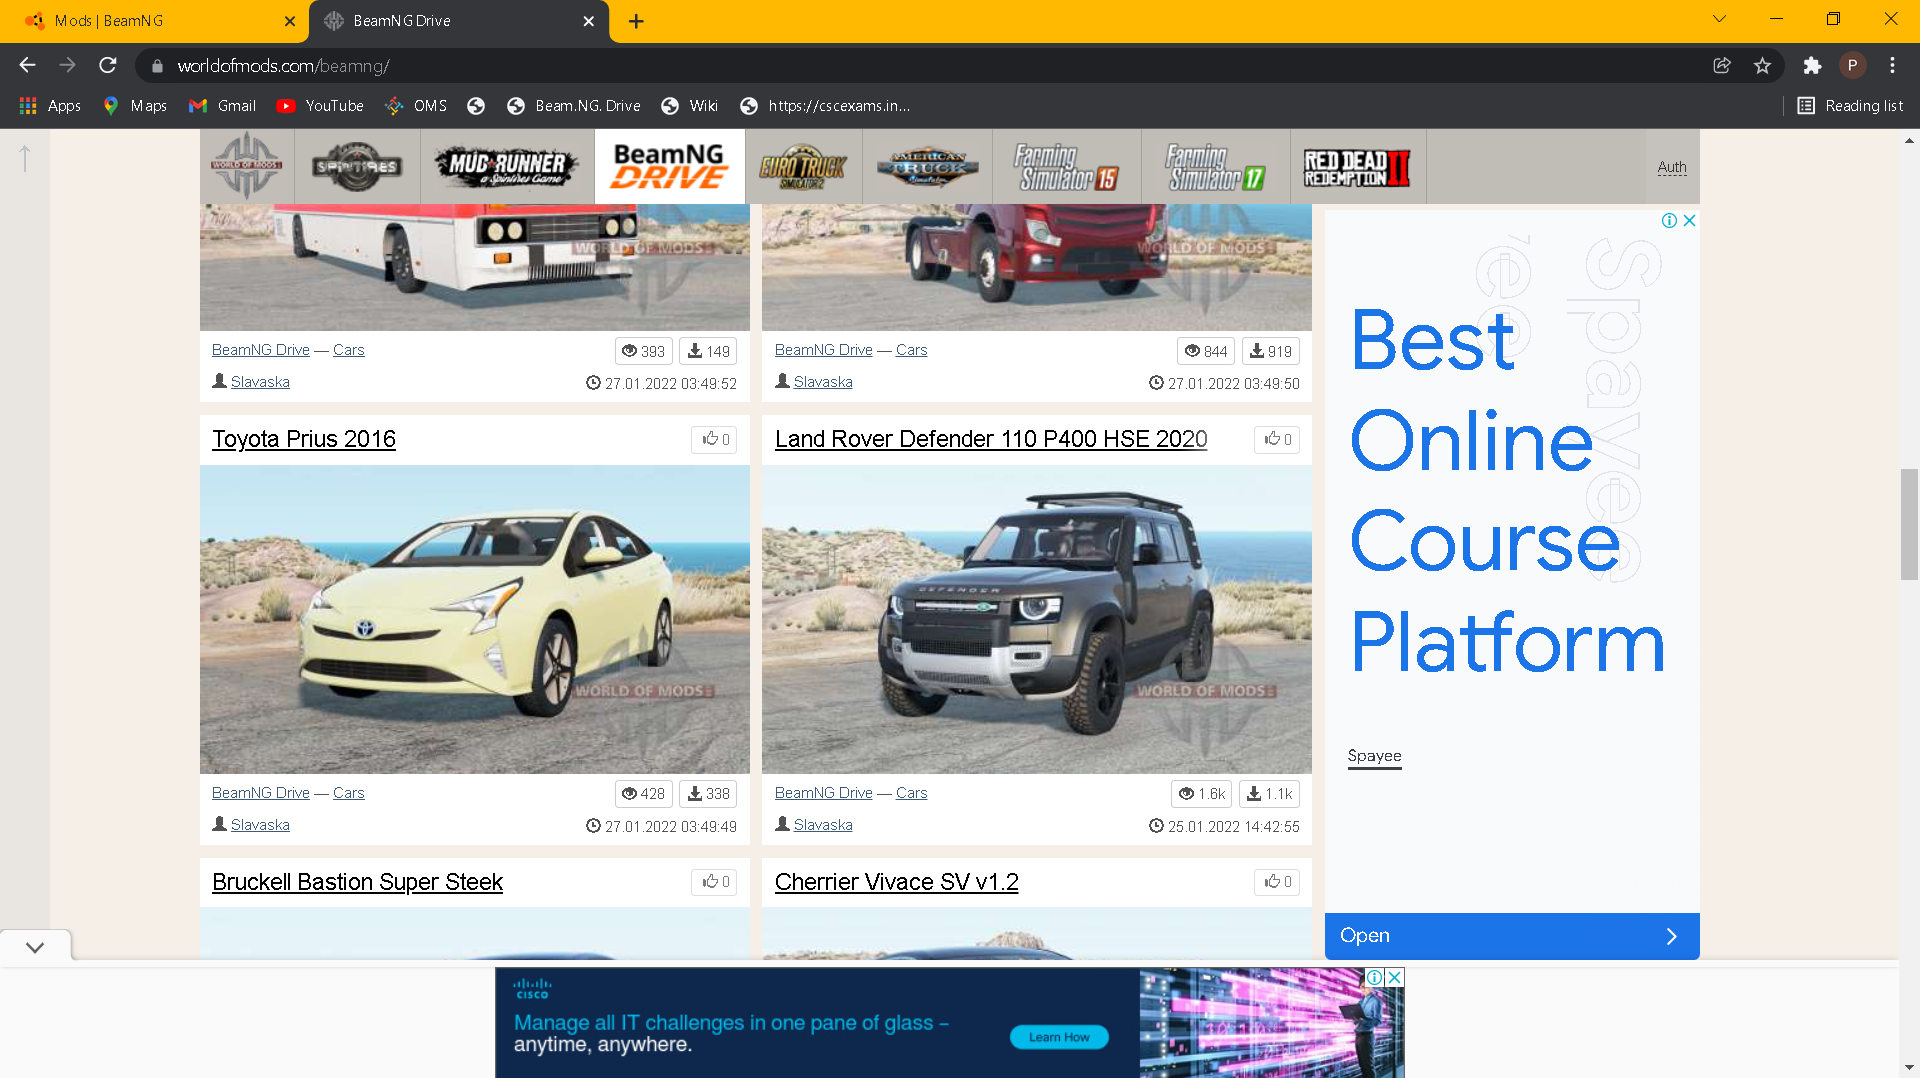This screenshot has width=1920, height=1078.
Task: Open the Chrome profile avatar P
Action: (1852, 65)
